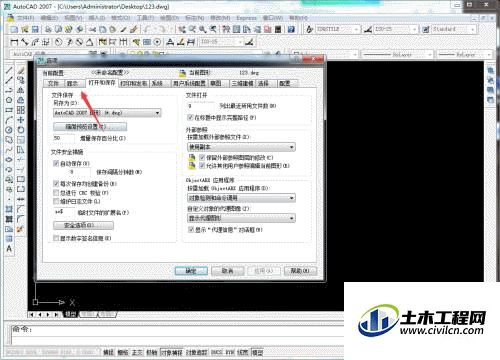Click the 增量保存百分比 input field
The image size is (500, 360).
(64, 138)
